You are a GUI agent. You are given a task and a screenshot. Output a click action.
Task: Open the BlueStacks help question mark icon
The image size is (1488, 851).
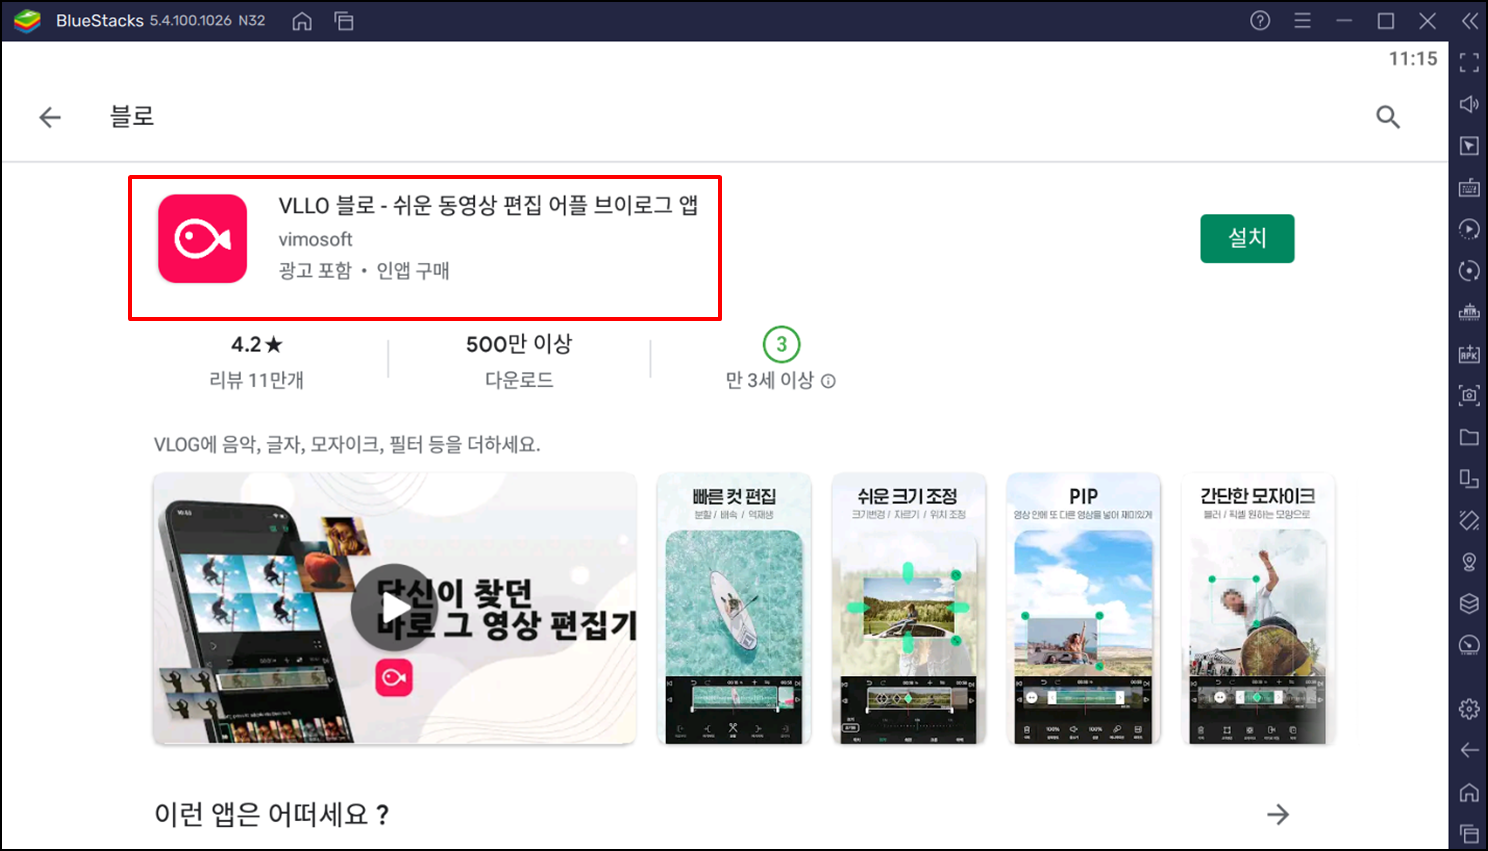pyautogui.click(x=1260, y=21)
